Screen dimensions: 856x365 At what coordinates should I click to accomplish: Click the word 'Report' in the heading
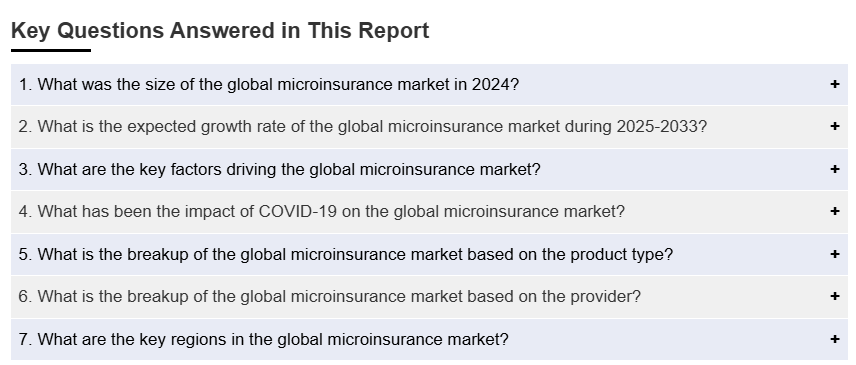[x=394, y=31]
